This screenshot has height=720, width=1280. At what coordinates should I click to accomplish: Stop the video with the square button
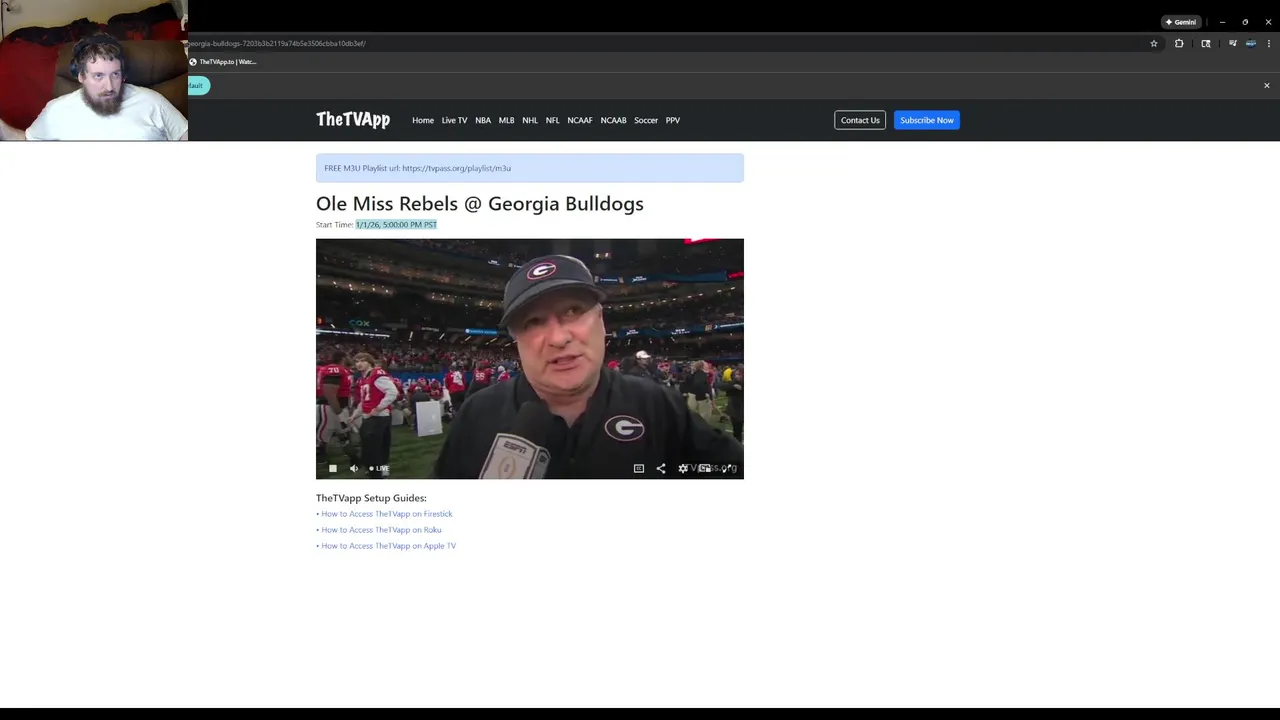[x=333, y=468]
